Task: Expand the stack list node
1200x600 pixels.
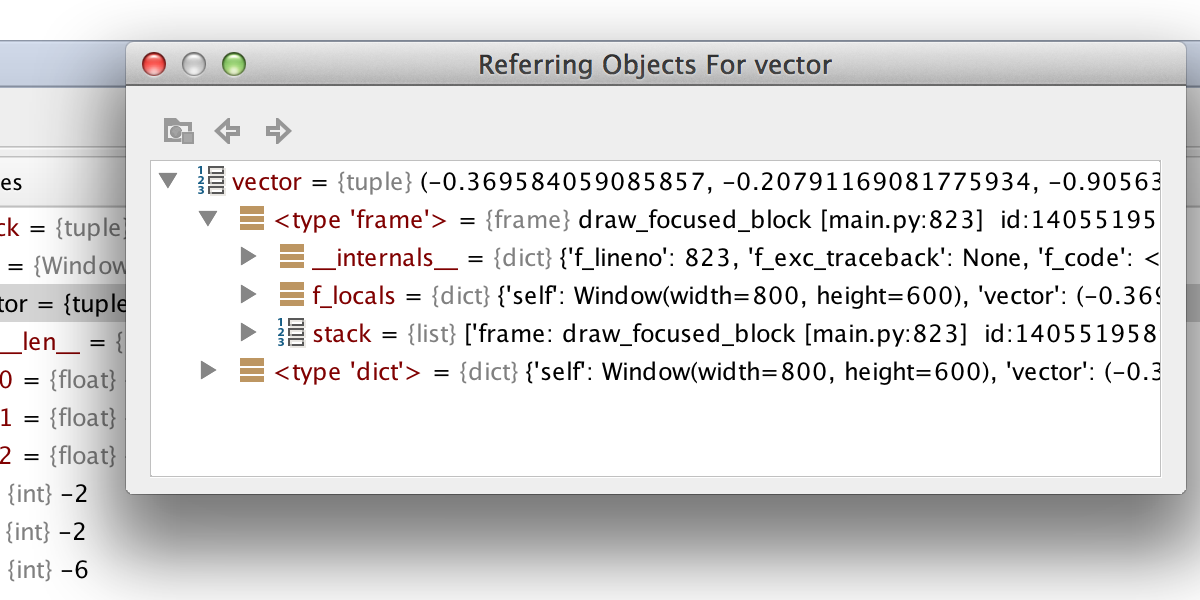Action: point(250,333)
